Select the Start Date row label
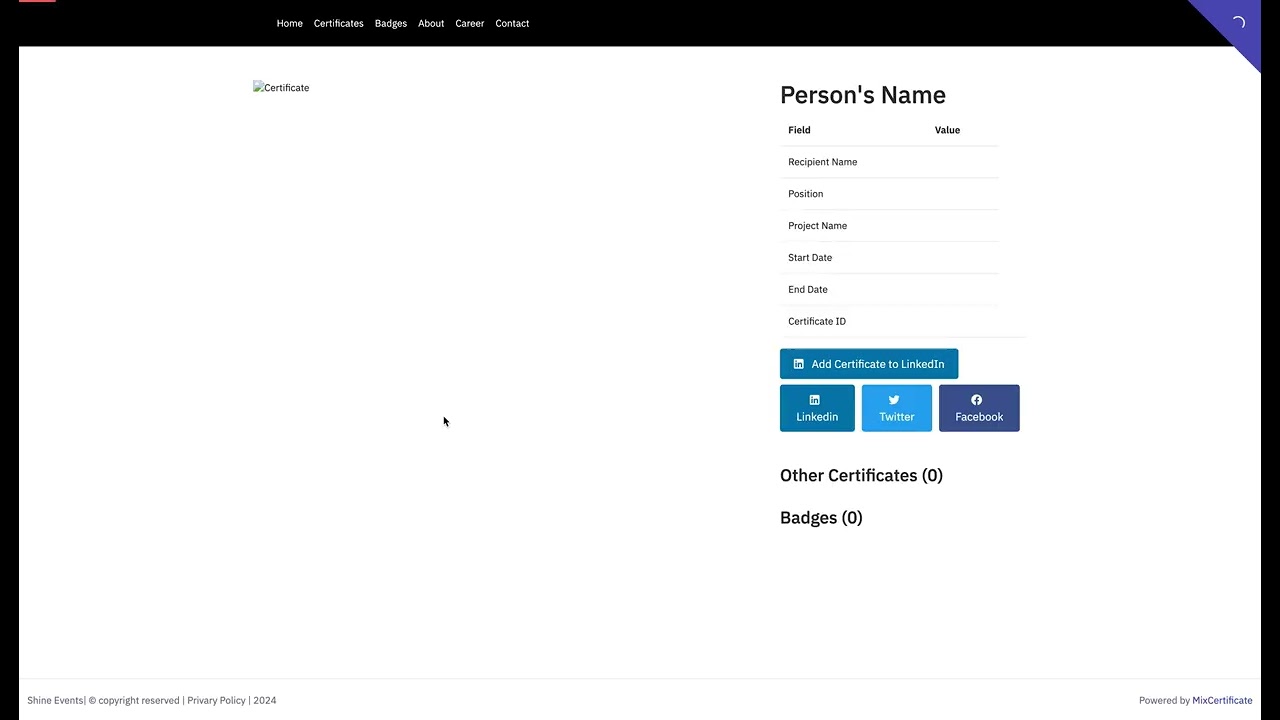Screen dimensions: 1280x720 click(x=810, y=258)
